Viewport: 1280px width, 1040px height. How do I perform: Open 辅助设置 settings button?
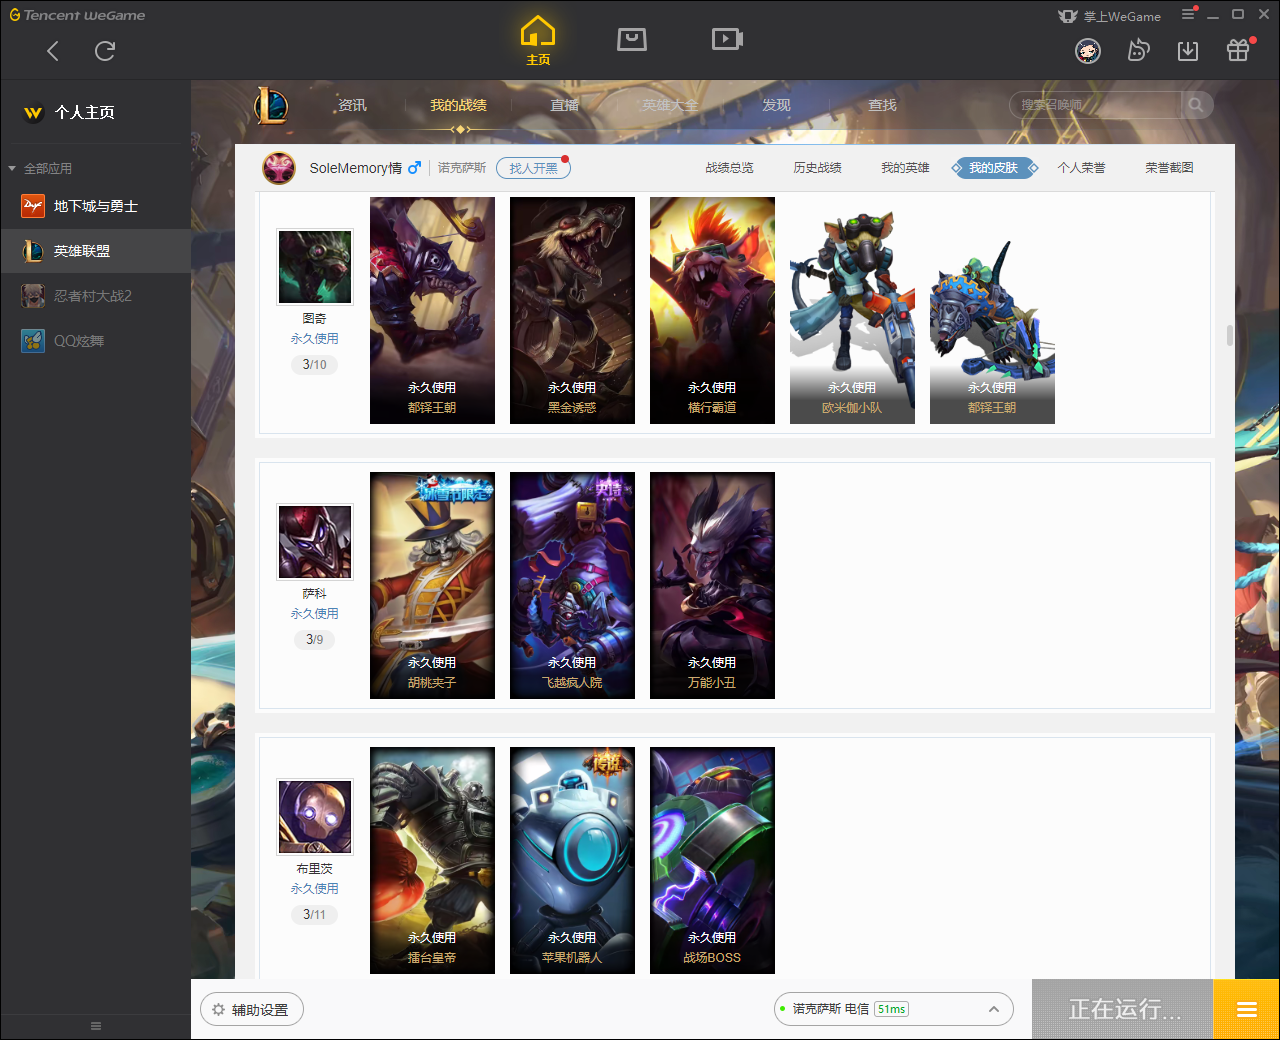tap(252, 1010)
